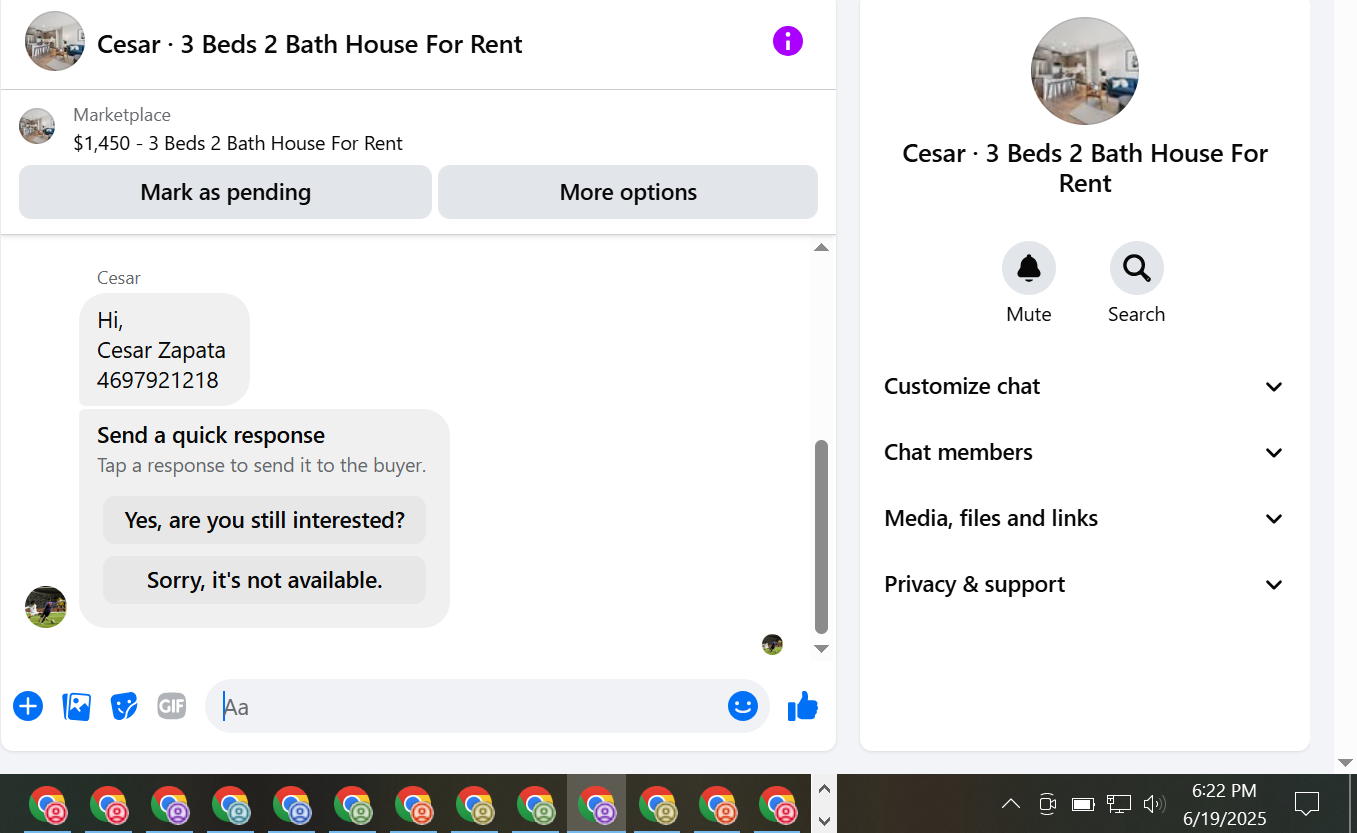Open the GIF picker
This screenshot has height=833, width=1357.
point(172,706)
